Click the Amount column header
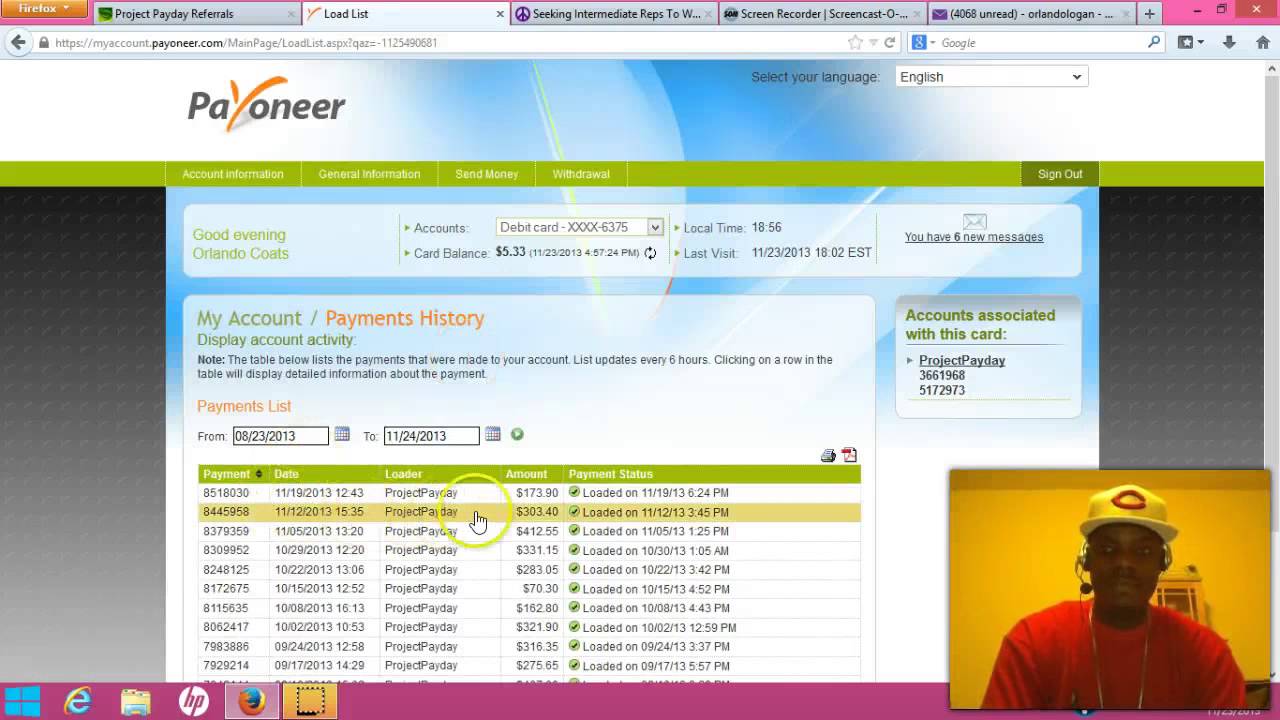This screenshot has width=1280, height=720. (x=526, y=474)
